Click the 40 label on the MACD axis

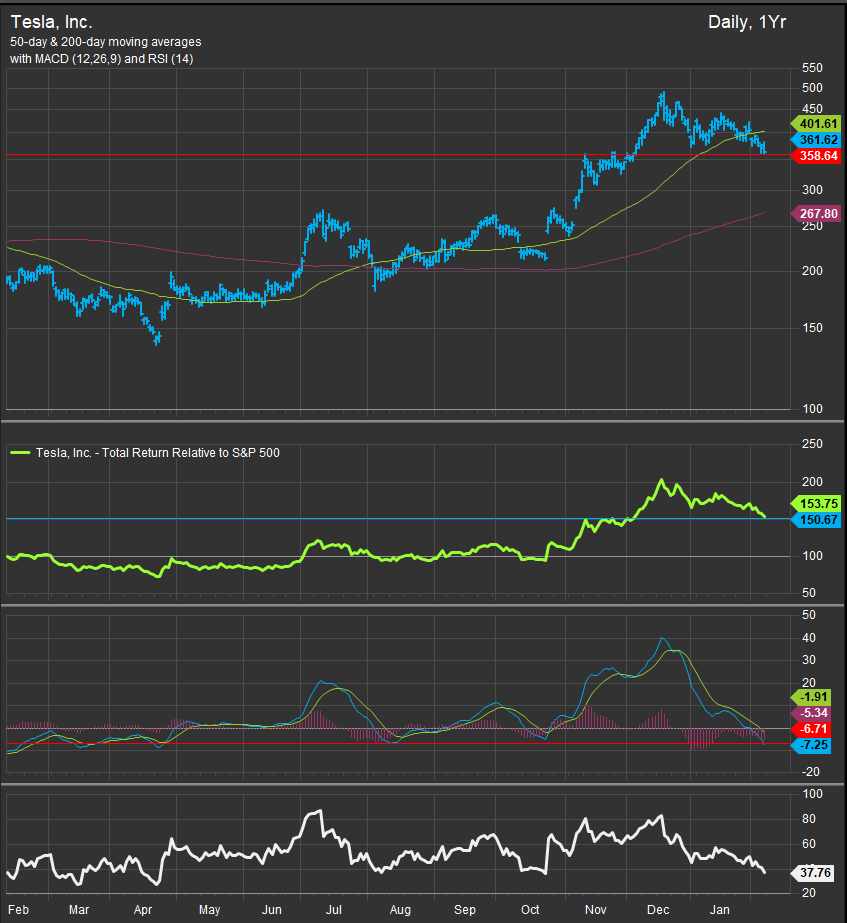809,638
